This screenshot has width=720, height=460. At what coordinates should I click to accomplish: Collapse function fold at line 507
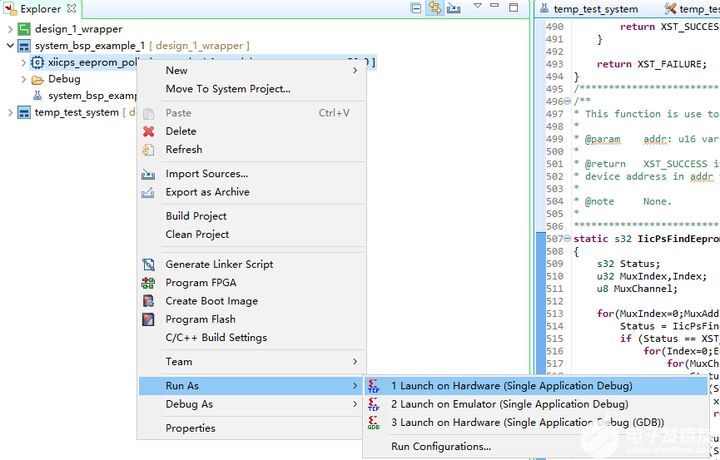point(568,239)
